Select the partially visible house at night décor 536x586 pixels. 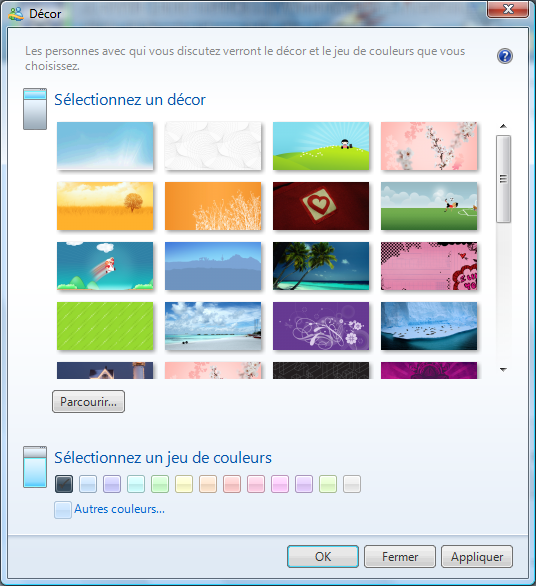click(x=105, y=370)
